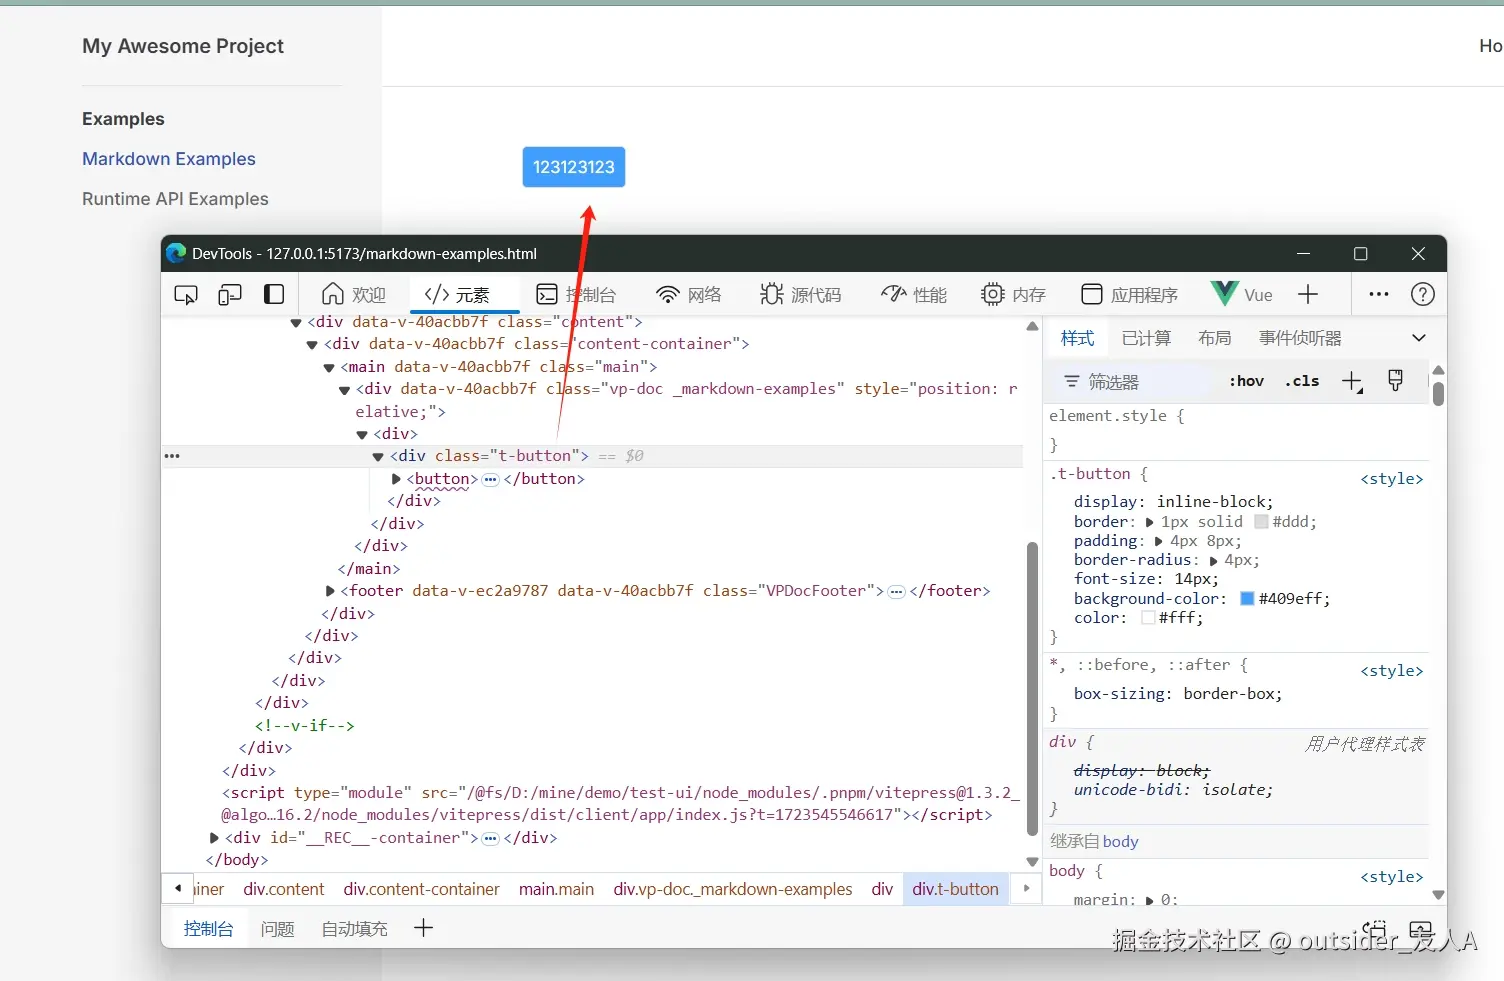Add a new tool tab with plus icon
This screenshot has width=1504, height=981.
pos(1308,294)
